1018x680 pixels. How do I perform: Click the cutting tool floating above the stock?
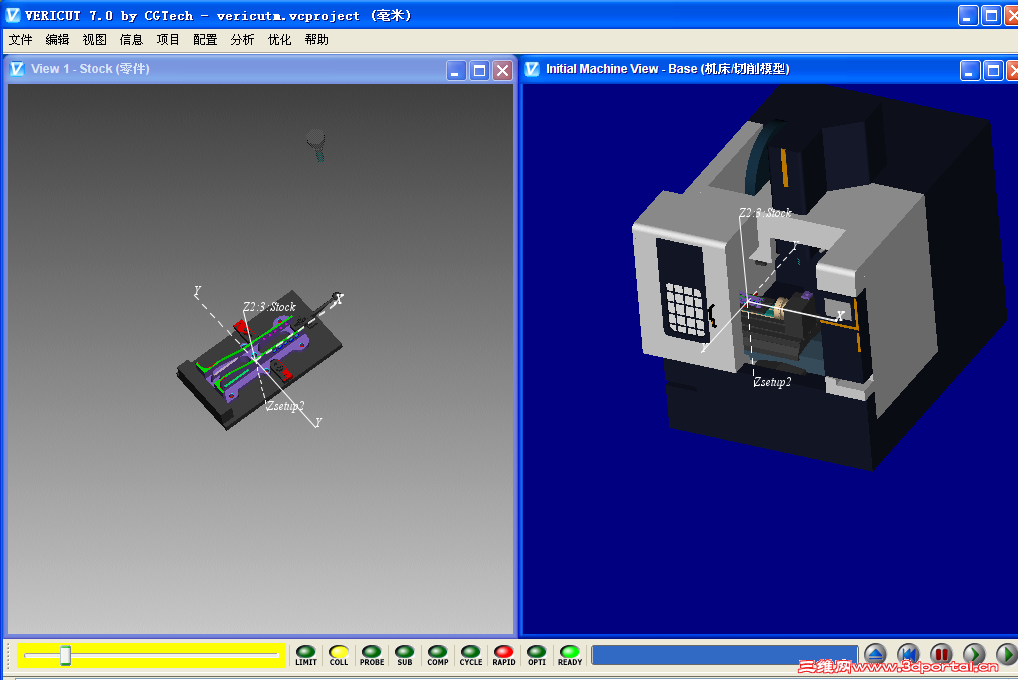(316, 144)
